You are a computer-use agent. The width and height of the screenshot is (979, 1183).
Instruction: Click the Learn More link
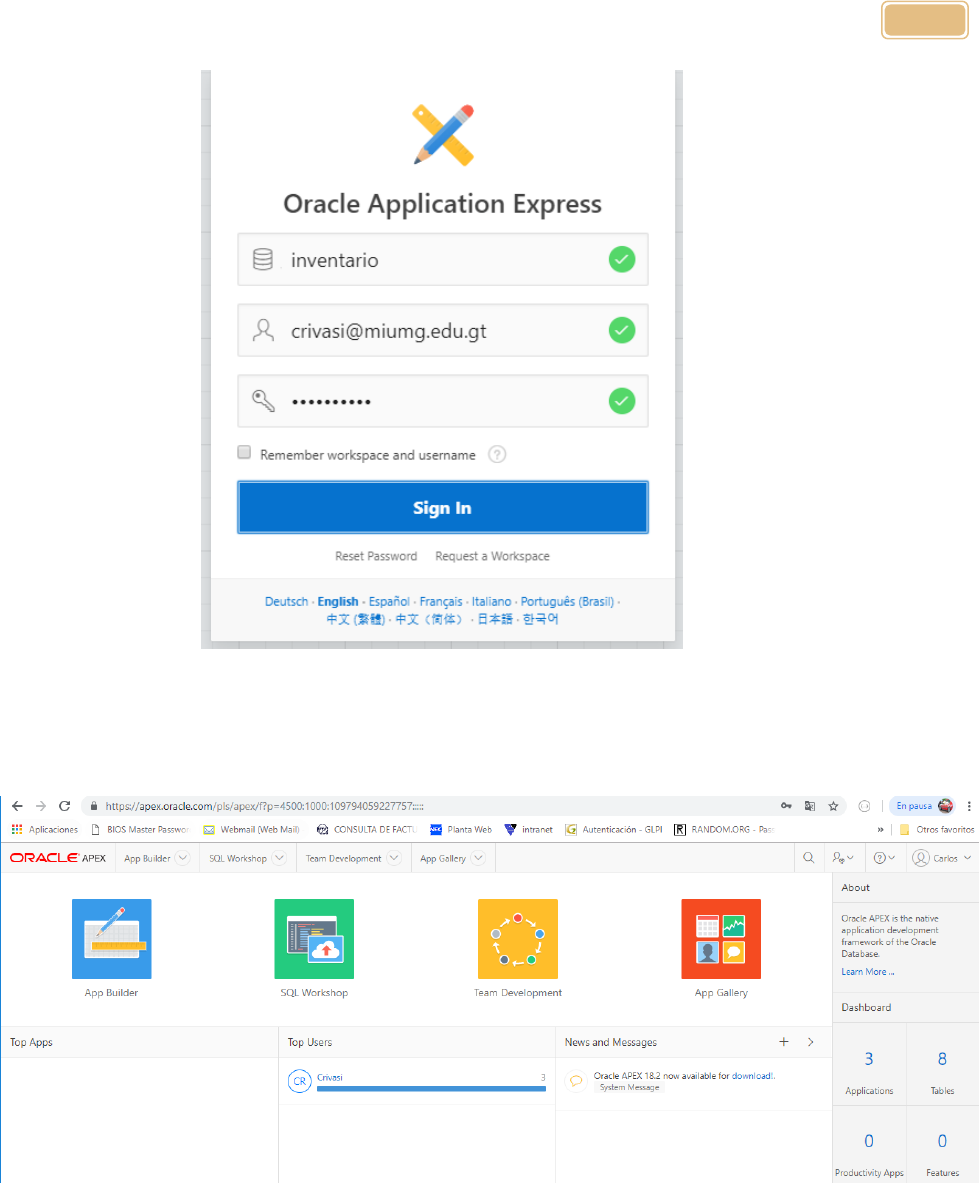coord(867,972)
